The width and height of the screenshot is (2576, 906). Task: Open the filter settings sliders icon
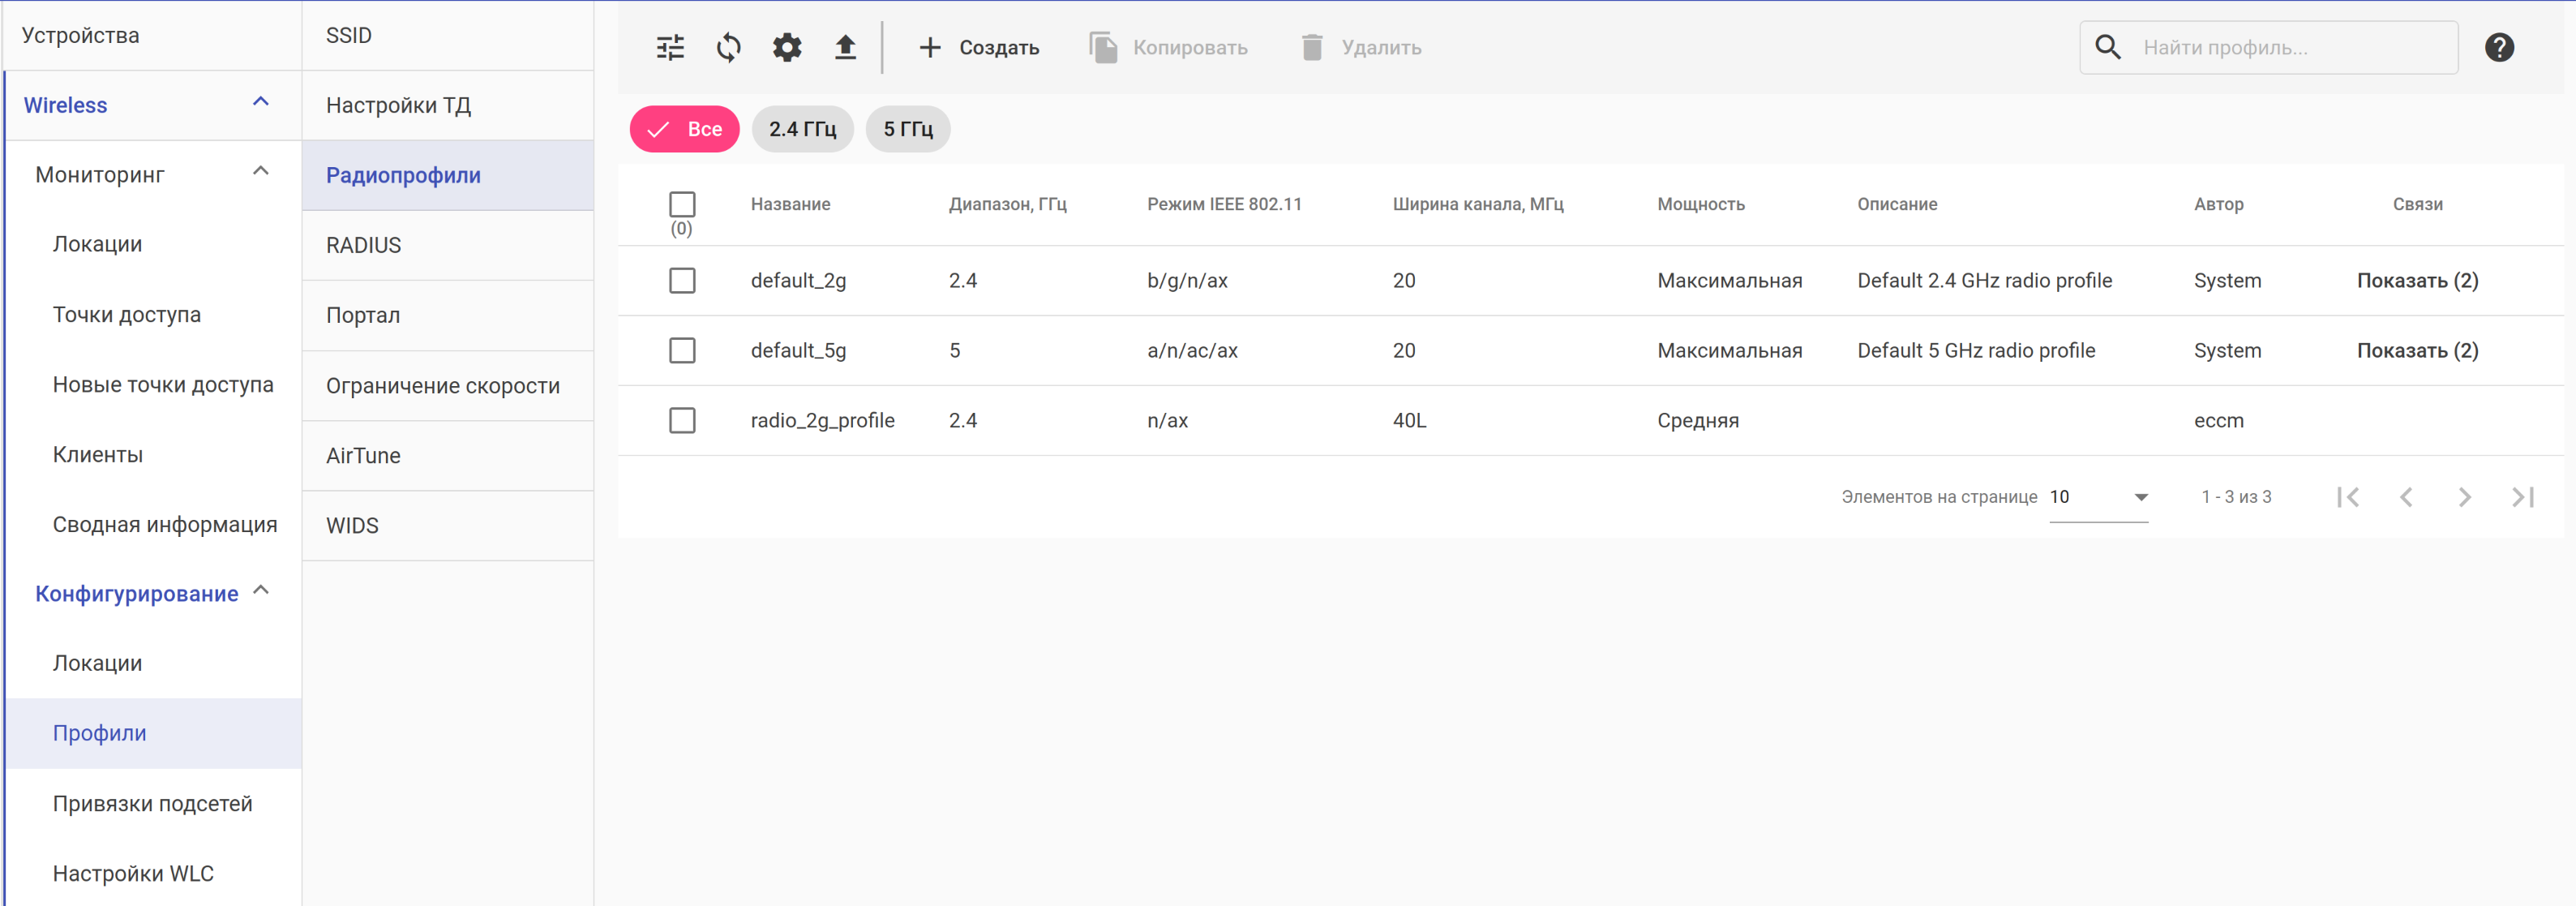pyautogui.click(x=670, y=47)
